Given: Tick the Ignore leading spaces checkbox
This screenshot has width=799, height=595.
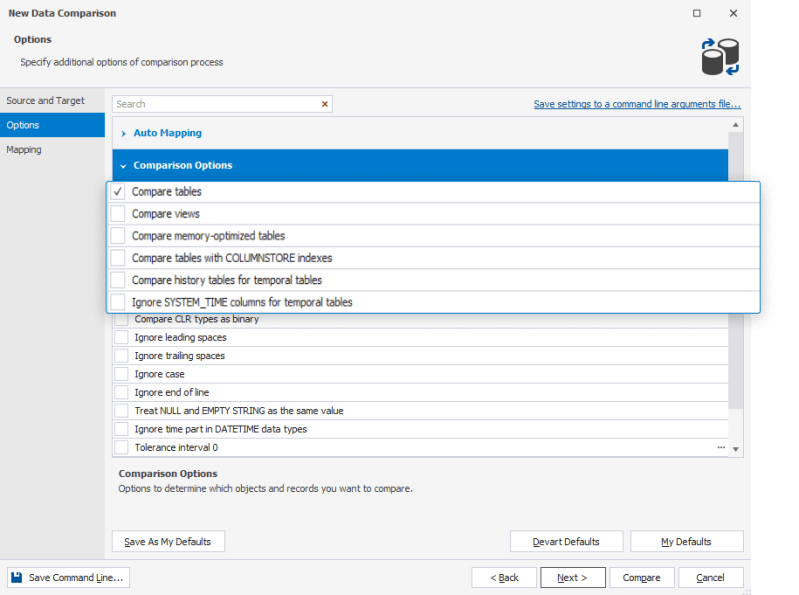Looking at the screenshot, I should click(121, 337).
